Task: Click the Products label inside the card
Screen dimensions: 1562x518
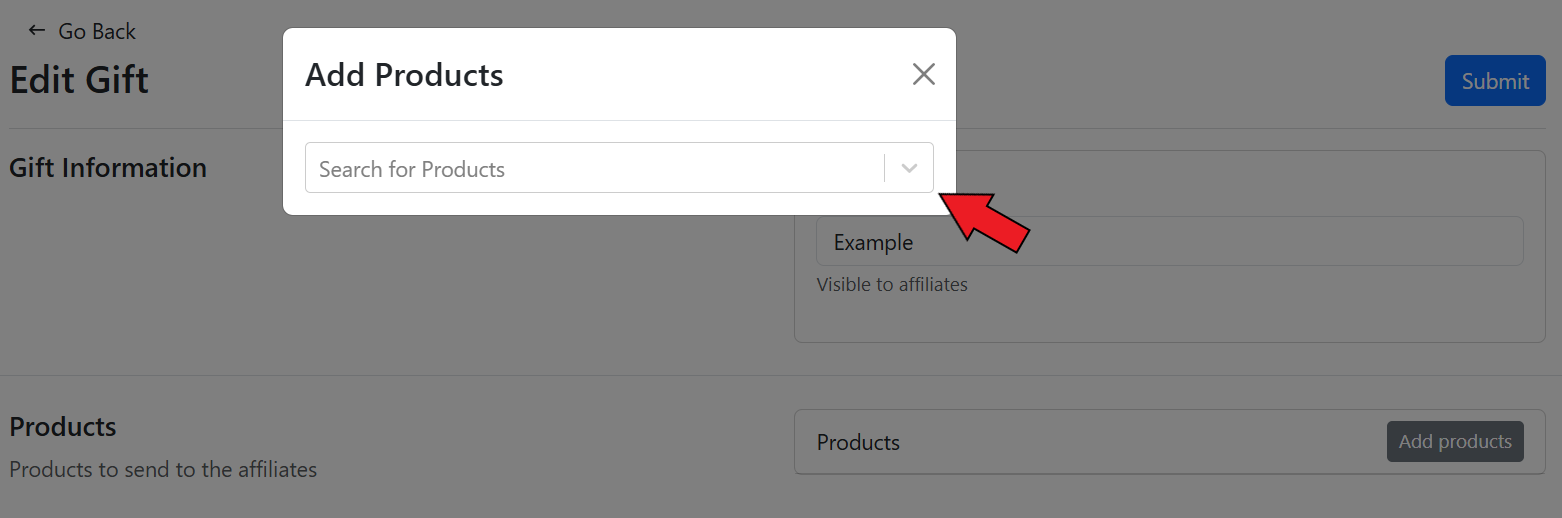Action: click(x=858, y=442)
